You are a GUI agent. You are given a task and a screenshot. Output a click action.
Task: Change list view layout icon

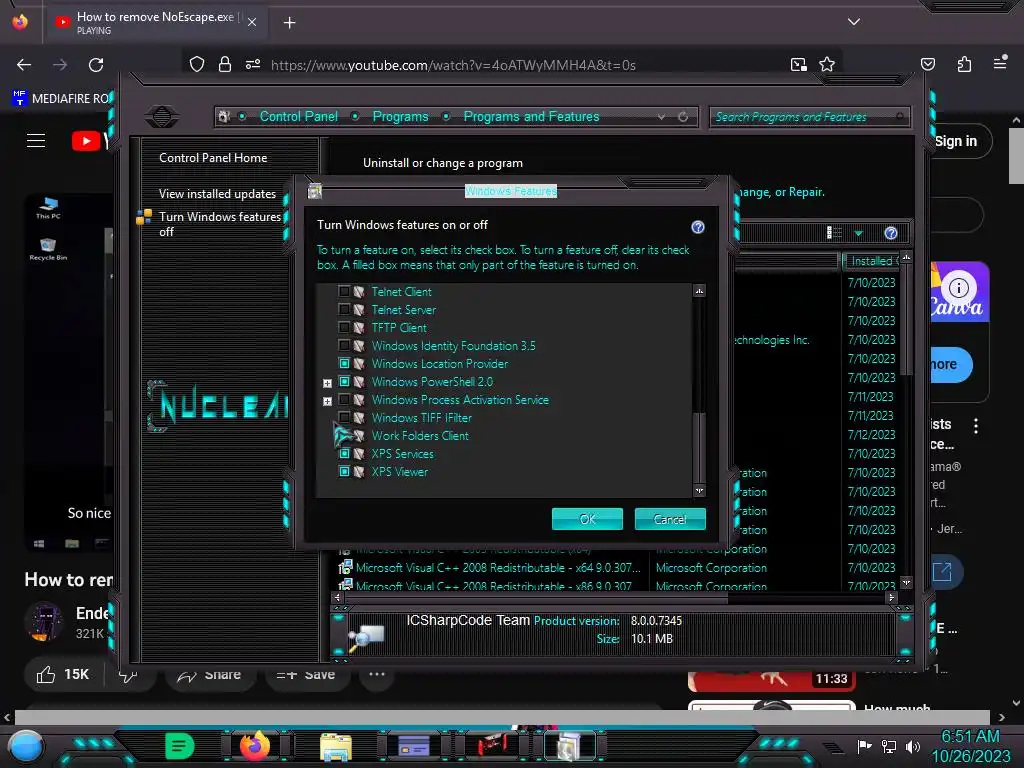click(834, 233)
